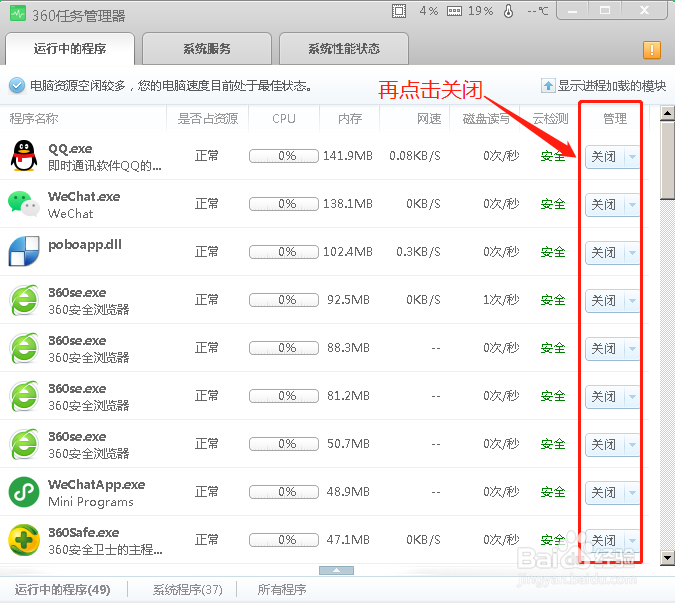
Task: Click the orange exclamation alert icon
Action: point(652,50)
